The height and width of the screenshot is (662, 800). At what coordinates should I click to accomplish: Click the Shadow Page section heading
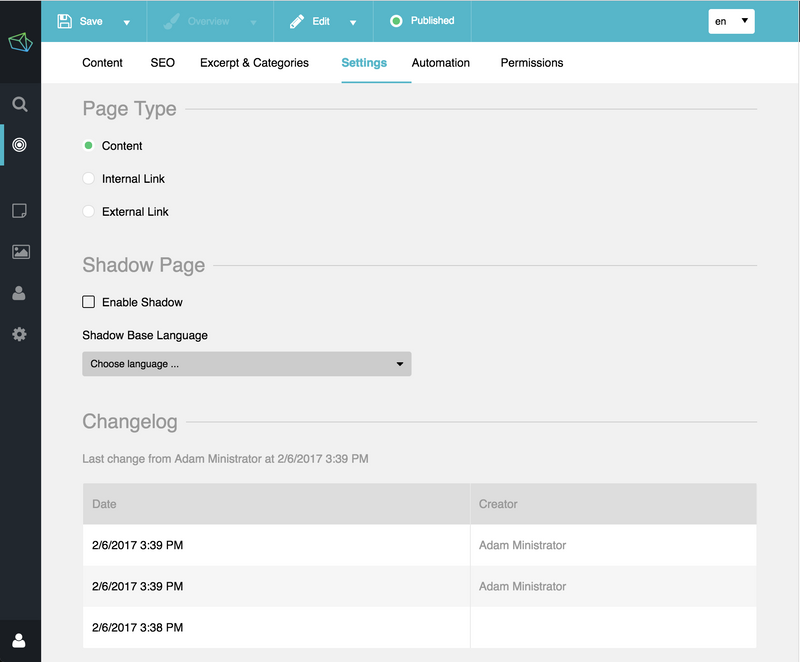tap(144, 265)
